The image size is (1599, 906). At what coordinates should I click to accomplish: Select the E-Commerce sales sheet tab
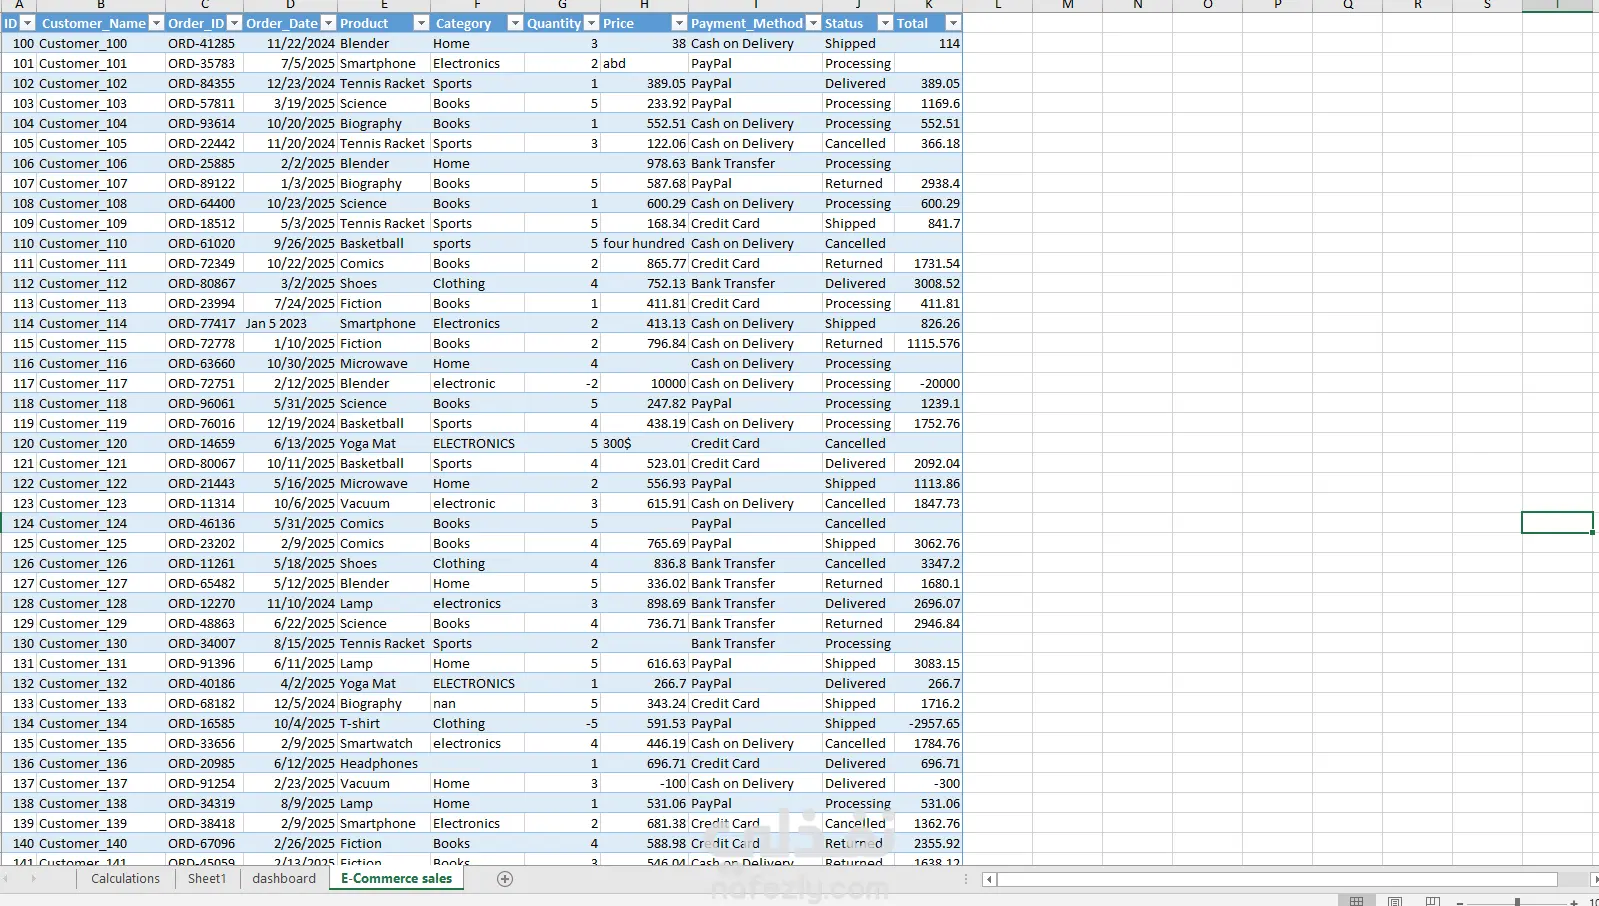tap(397, 879)
